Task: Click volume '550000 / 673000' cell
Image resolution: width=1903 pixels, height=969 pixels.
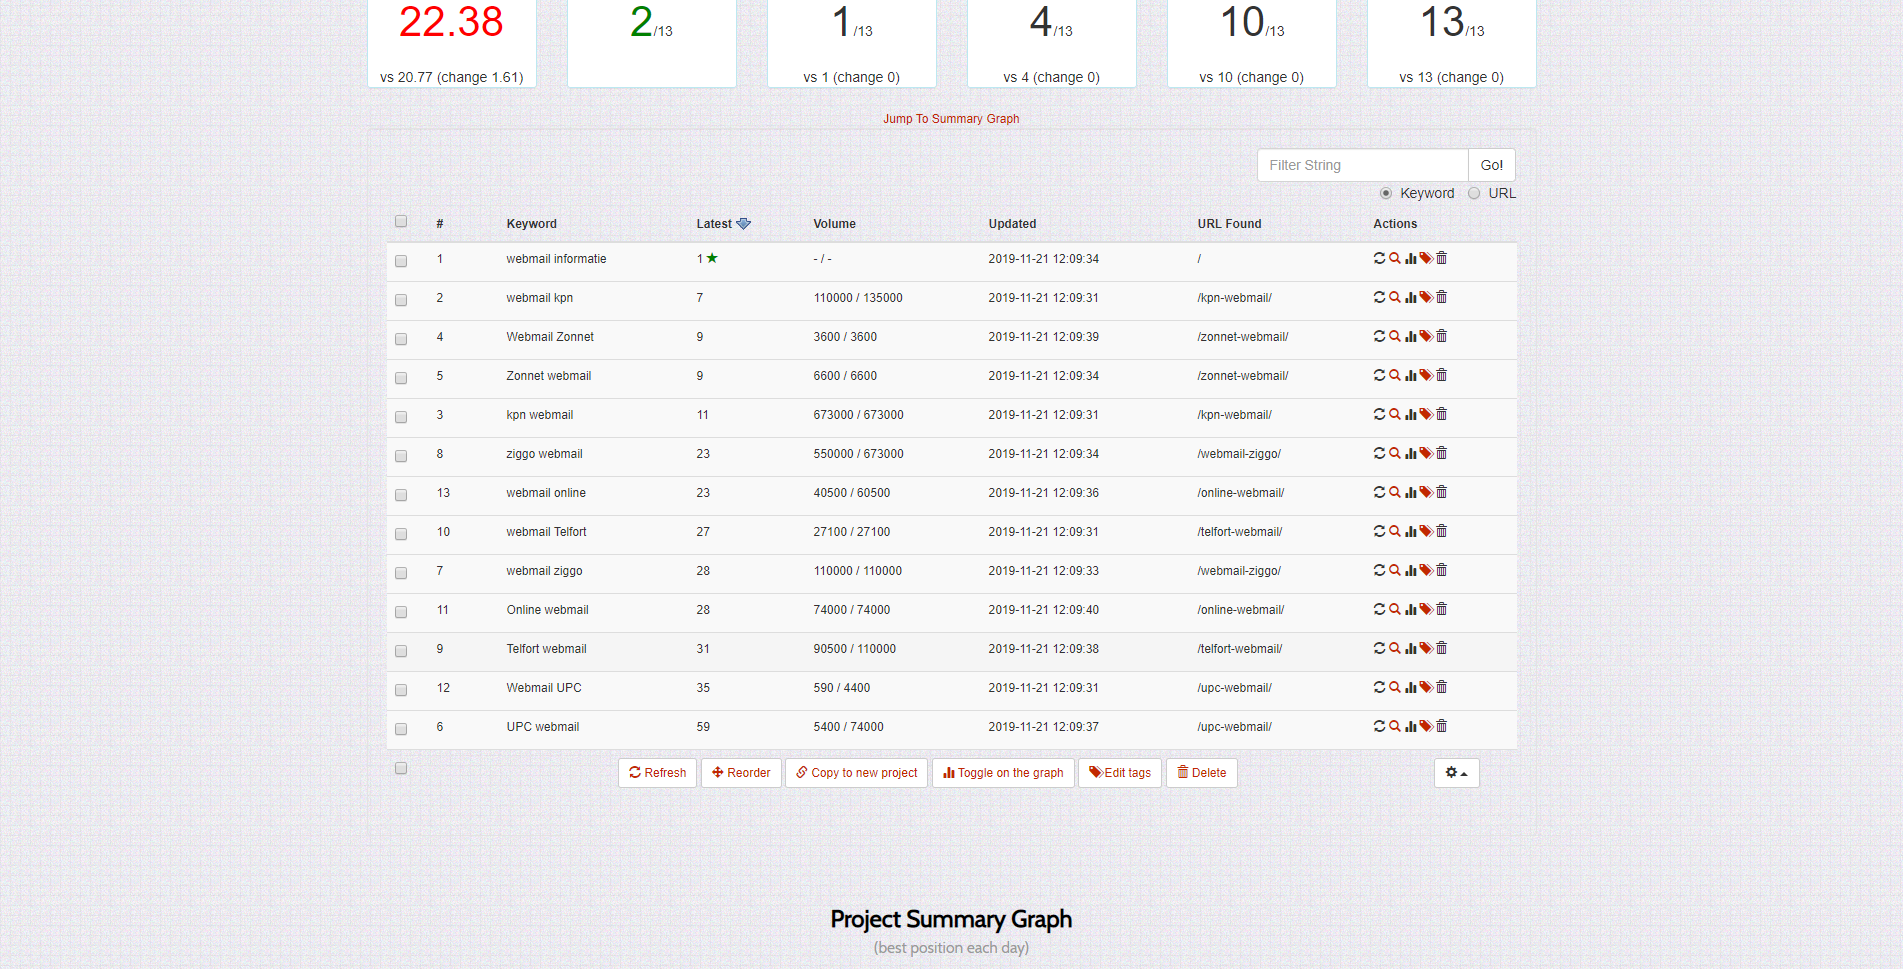Action: pos(858,454)
